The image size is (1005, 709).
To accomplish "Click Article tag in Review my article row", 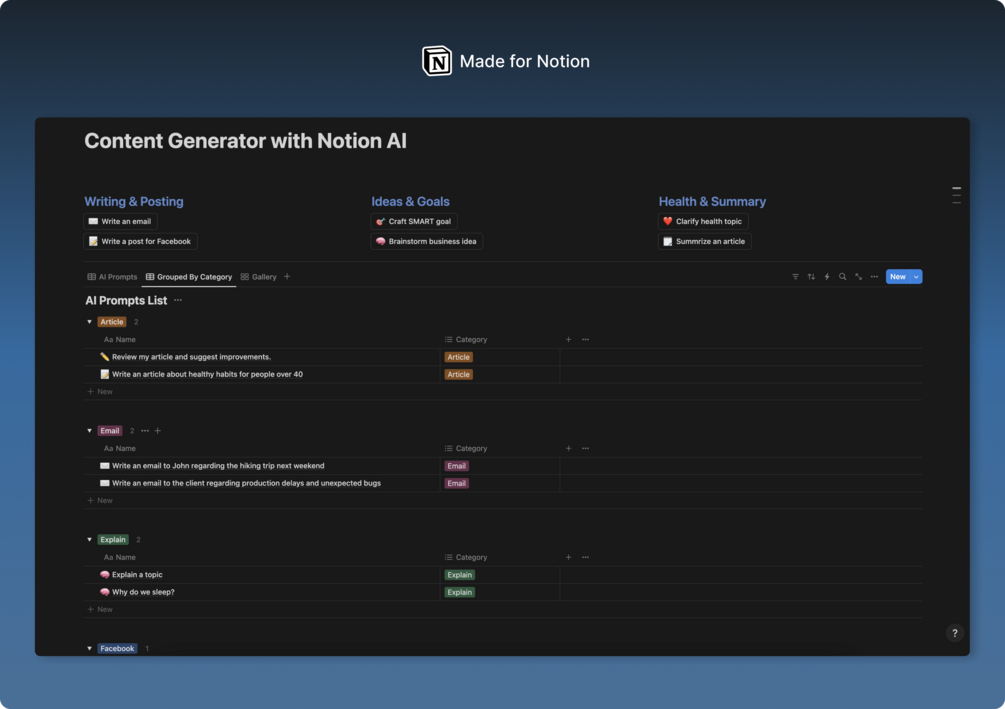I will tap(458, 357).
